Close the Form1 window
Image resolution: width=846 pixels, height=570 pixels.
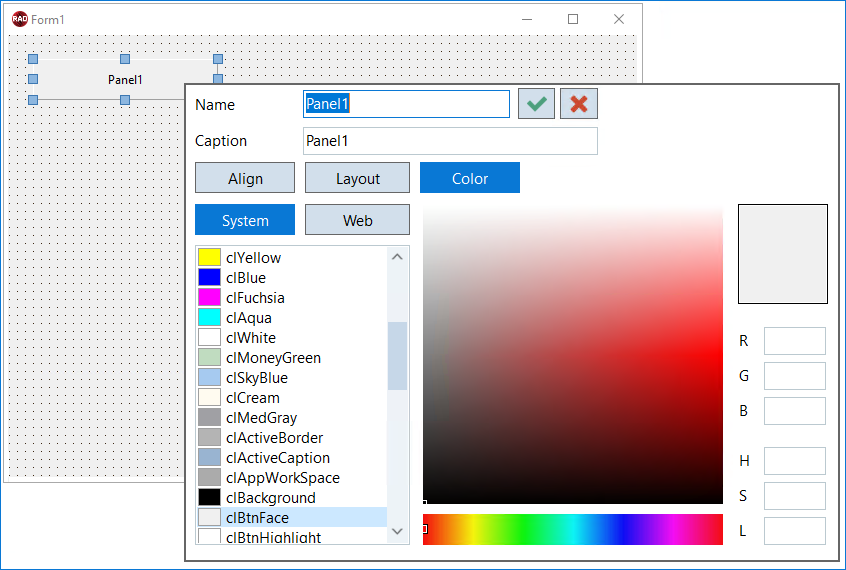(619, 19)
